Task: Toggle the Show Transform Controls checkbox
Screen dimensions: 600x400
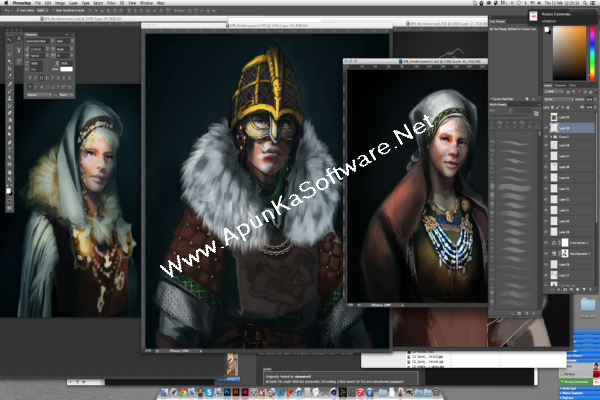Action: 53,11
